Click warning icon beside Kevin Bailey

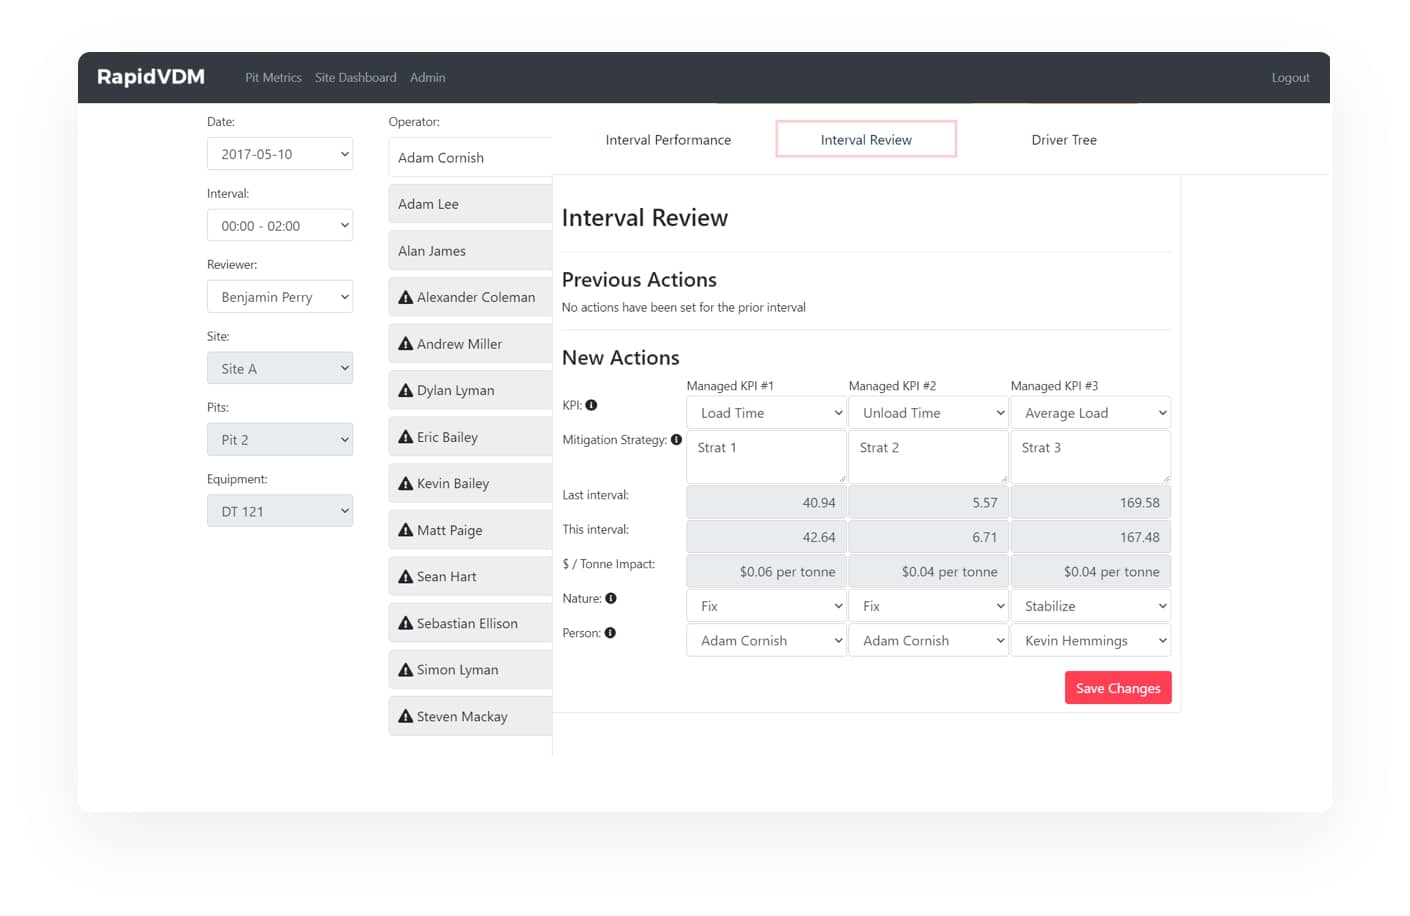405,483
